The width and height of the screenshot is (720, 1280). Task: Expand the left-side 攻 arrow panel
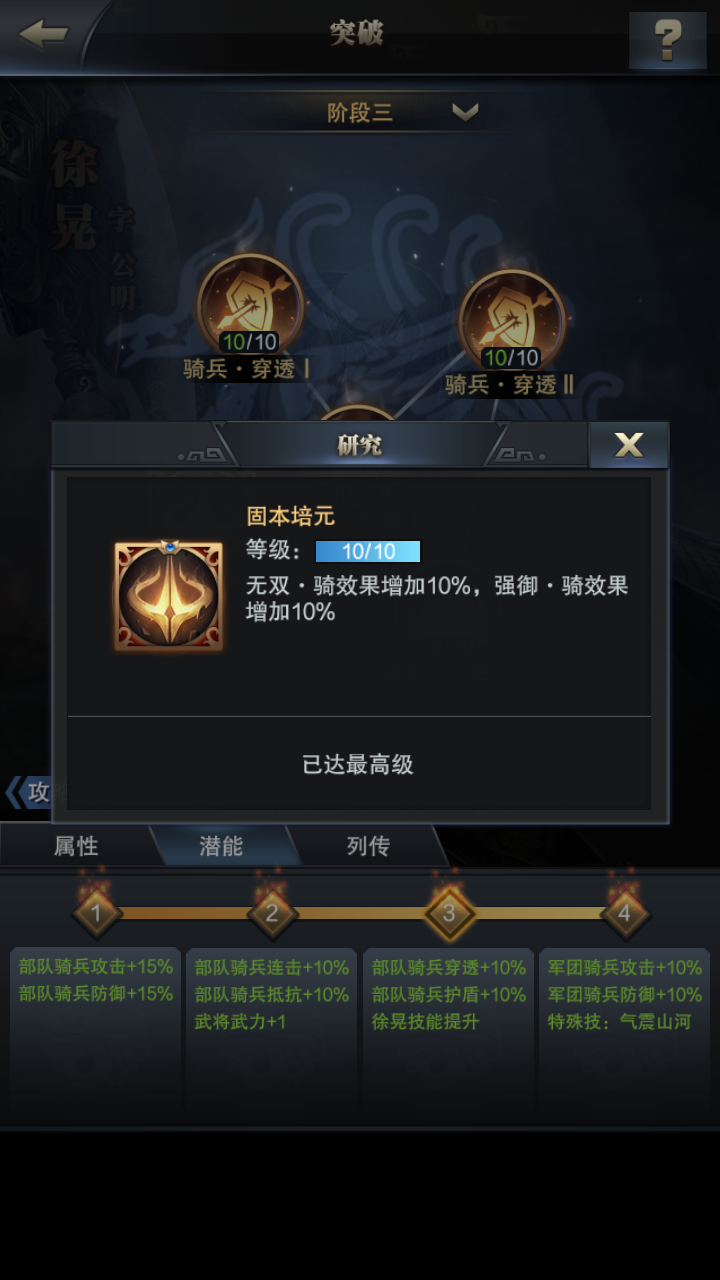pyautogui.click(x=27, y=792)
